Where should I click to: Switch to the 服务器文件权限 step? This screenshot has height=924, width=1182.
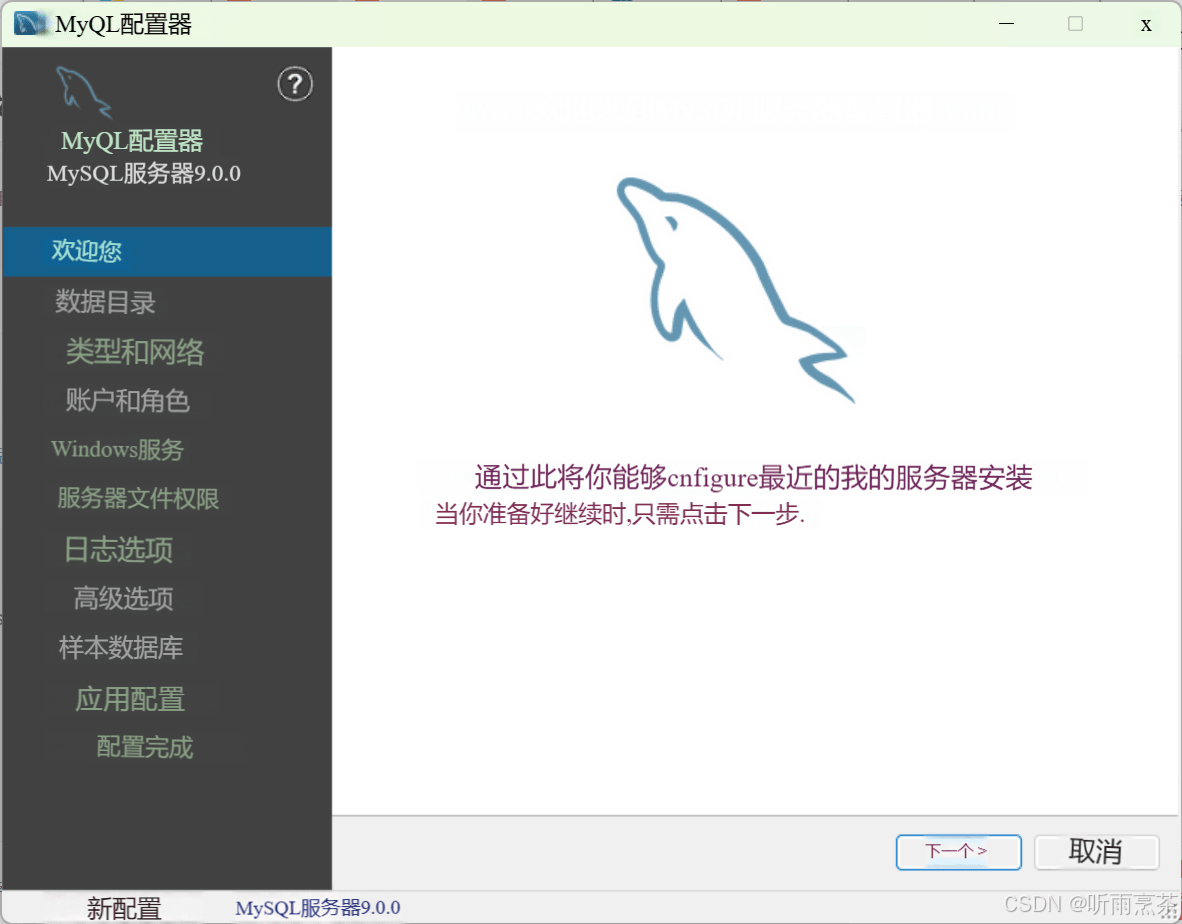click(138, 498)
